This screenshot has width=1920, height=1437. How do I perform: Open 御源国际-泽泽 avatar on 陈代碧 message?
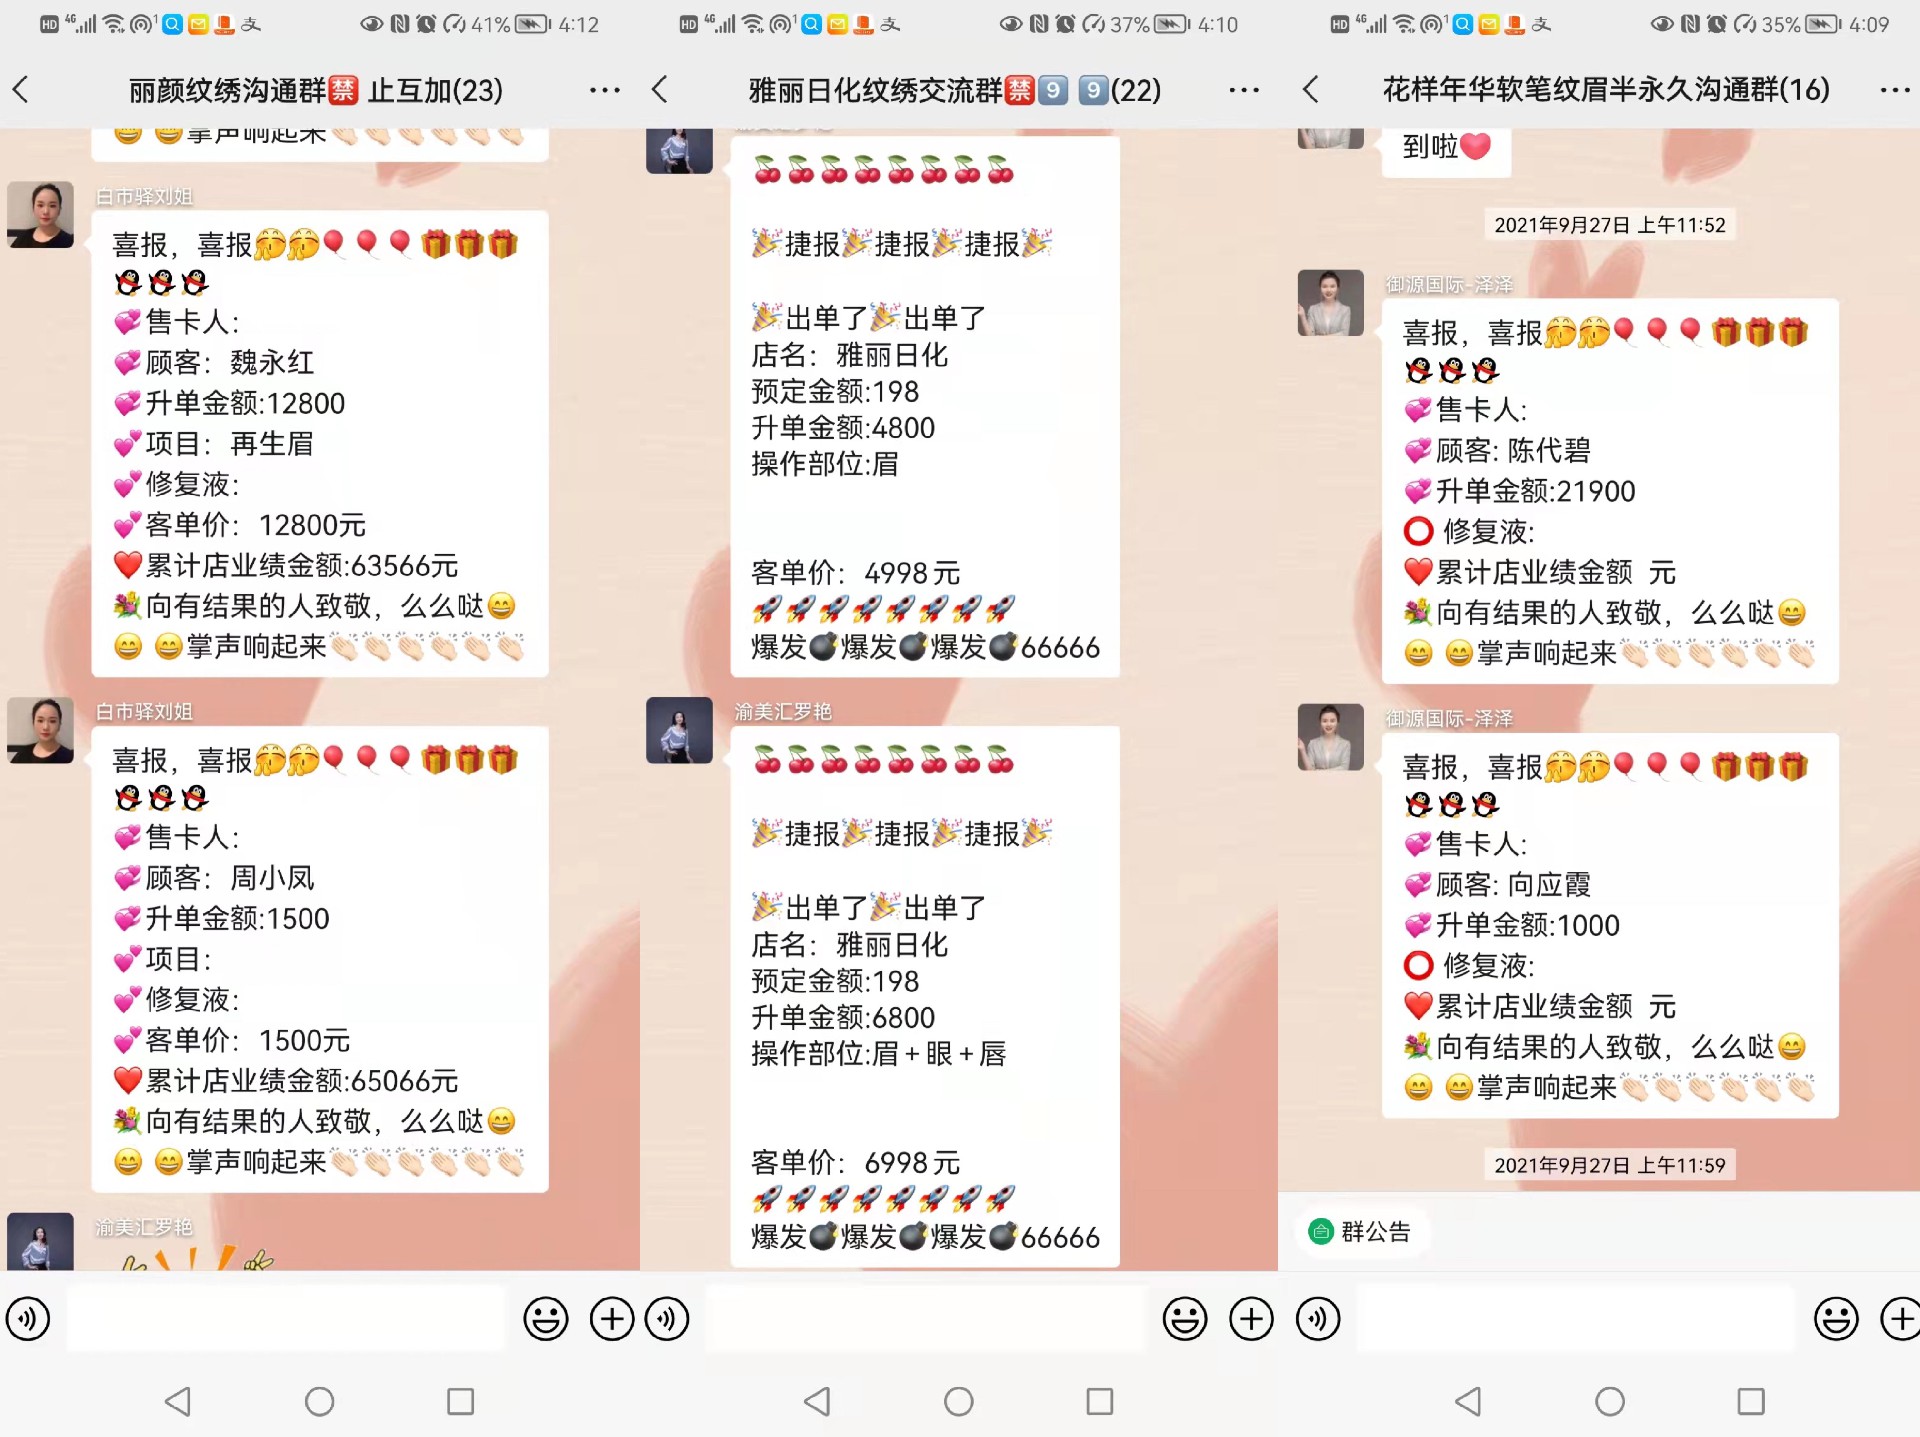tap(1330, 303)
